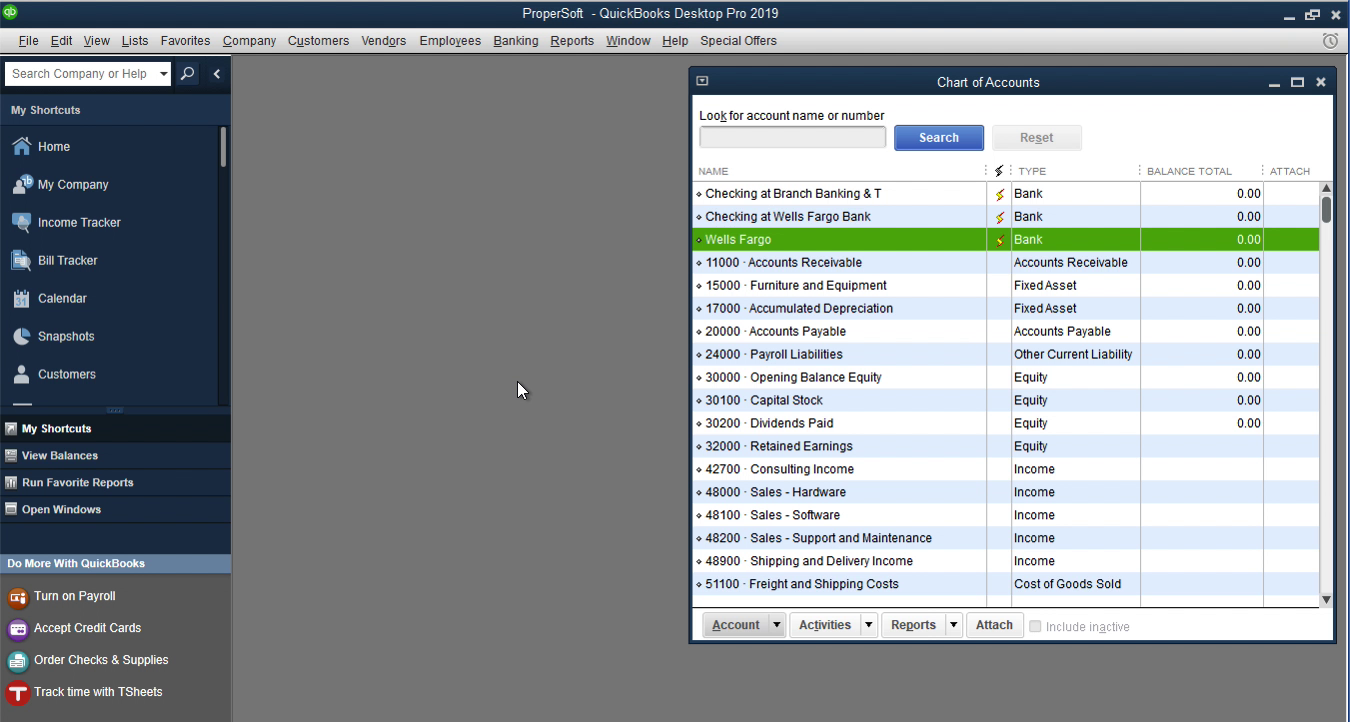Viewport: 1350px width, 722px height.
Task: Open the Calendar shortcut icon
Action: tap(21, 298)
